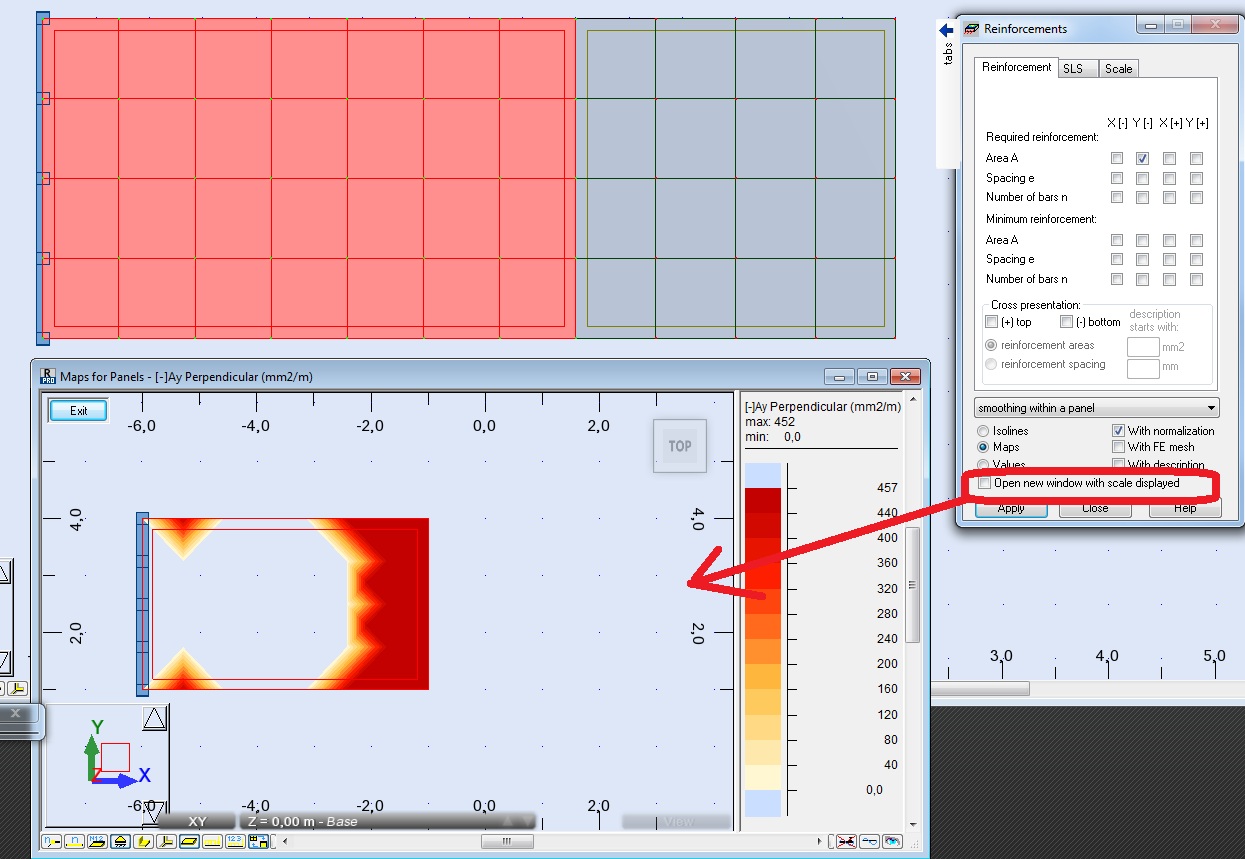Click level down arrow in Z selector
The height and width of the screenshot is (859, 1245).
coord(528,821)
